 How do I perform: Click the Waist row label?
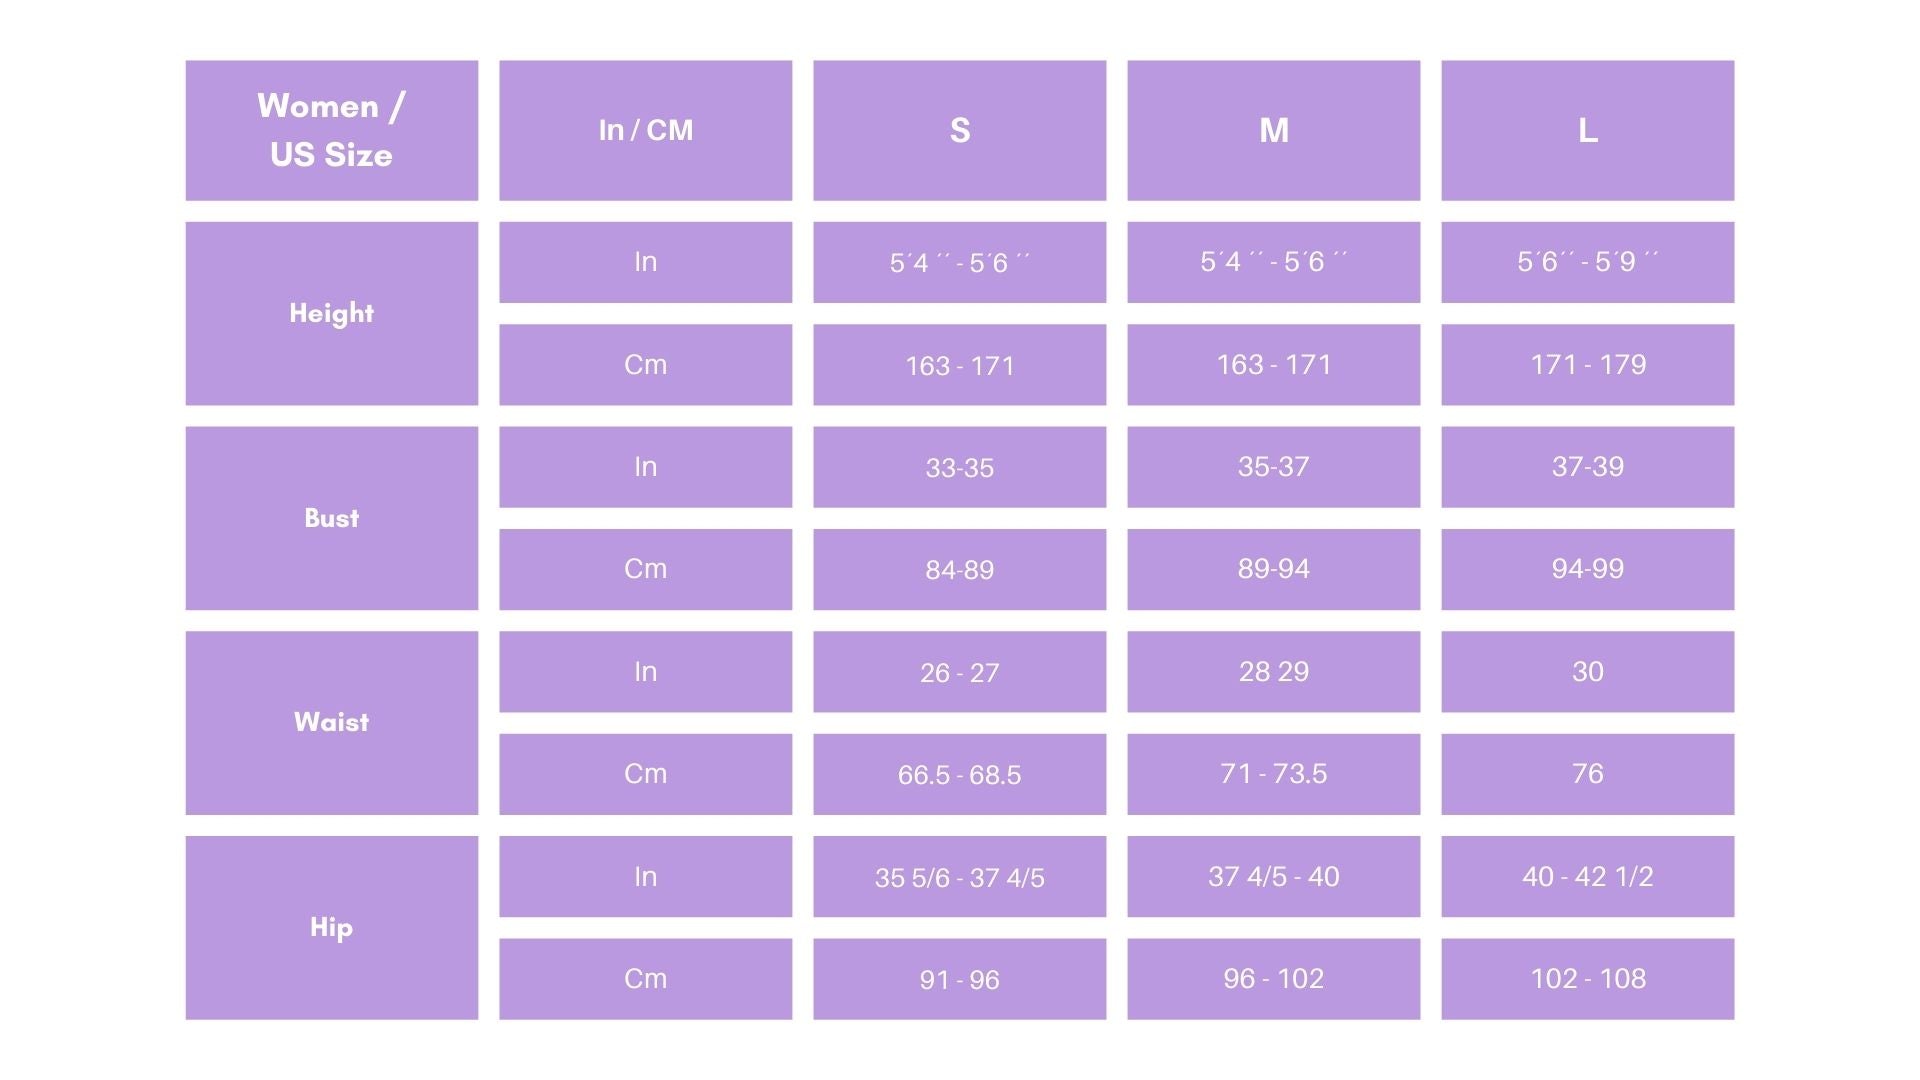[x=331, y=722]
